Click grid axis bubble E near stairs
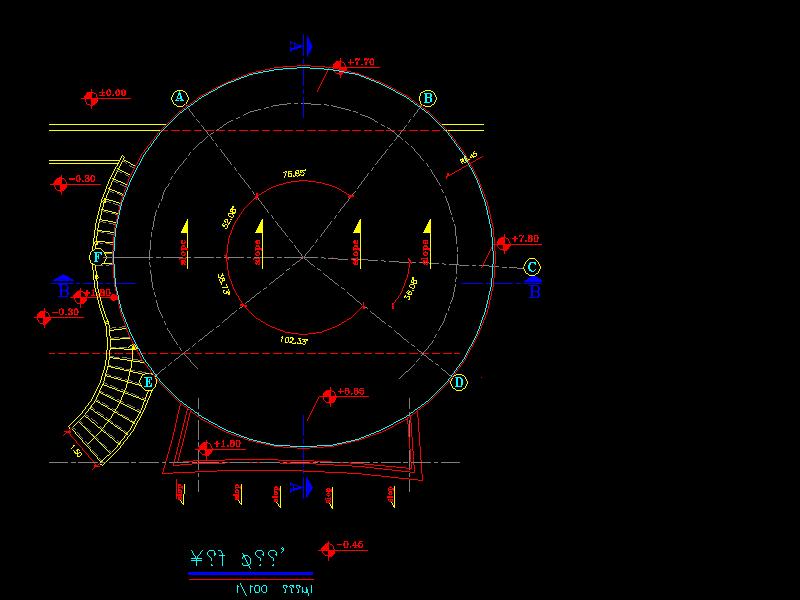The image size is (800, 600). [x=148, y=382]
